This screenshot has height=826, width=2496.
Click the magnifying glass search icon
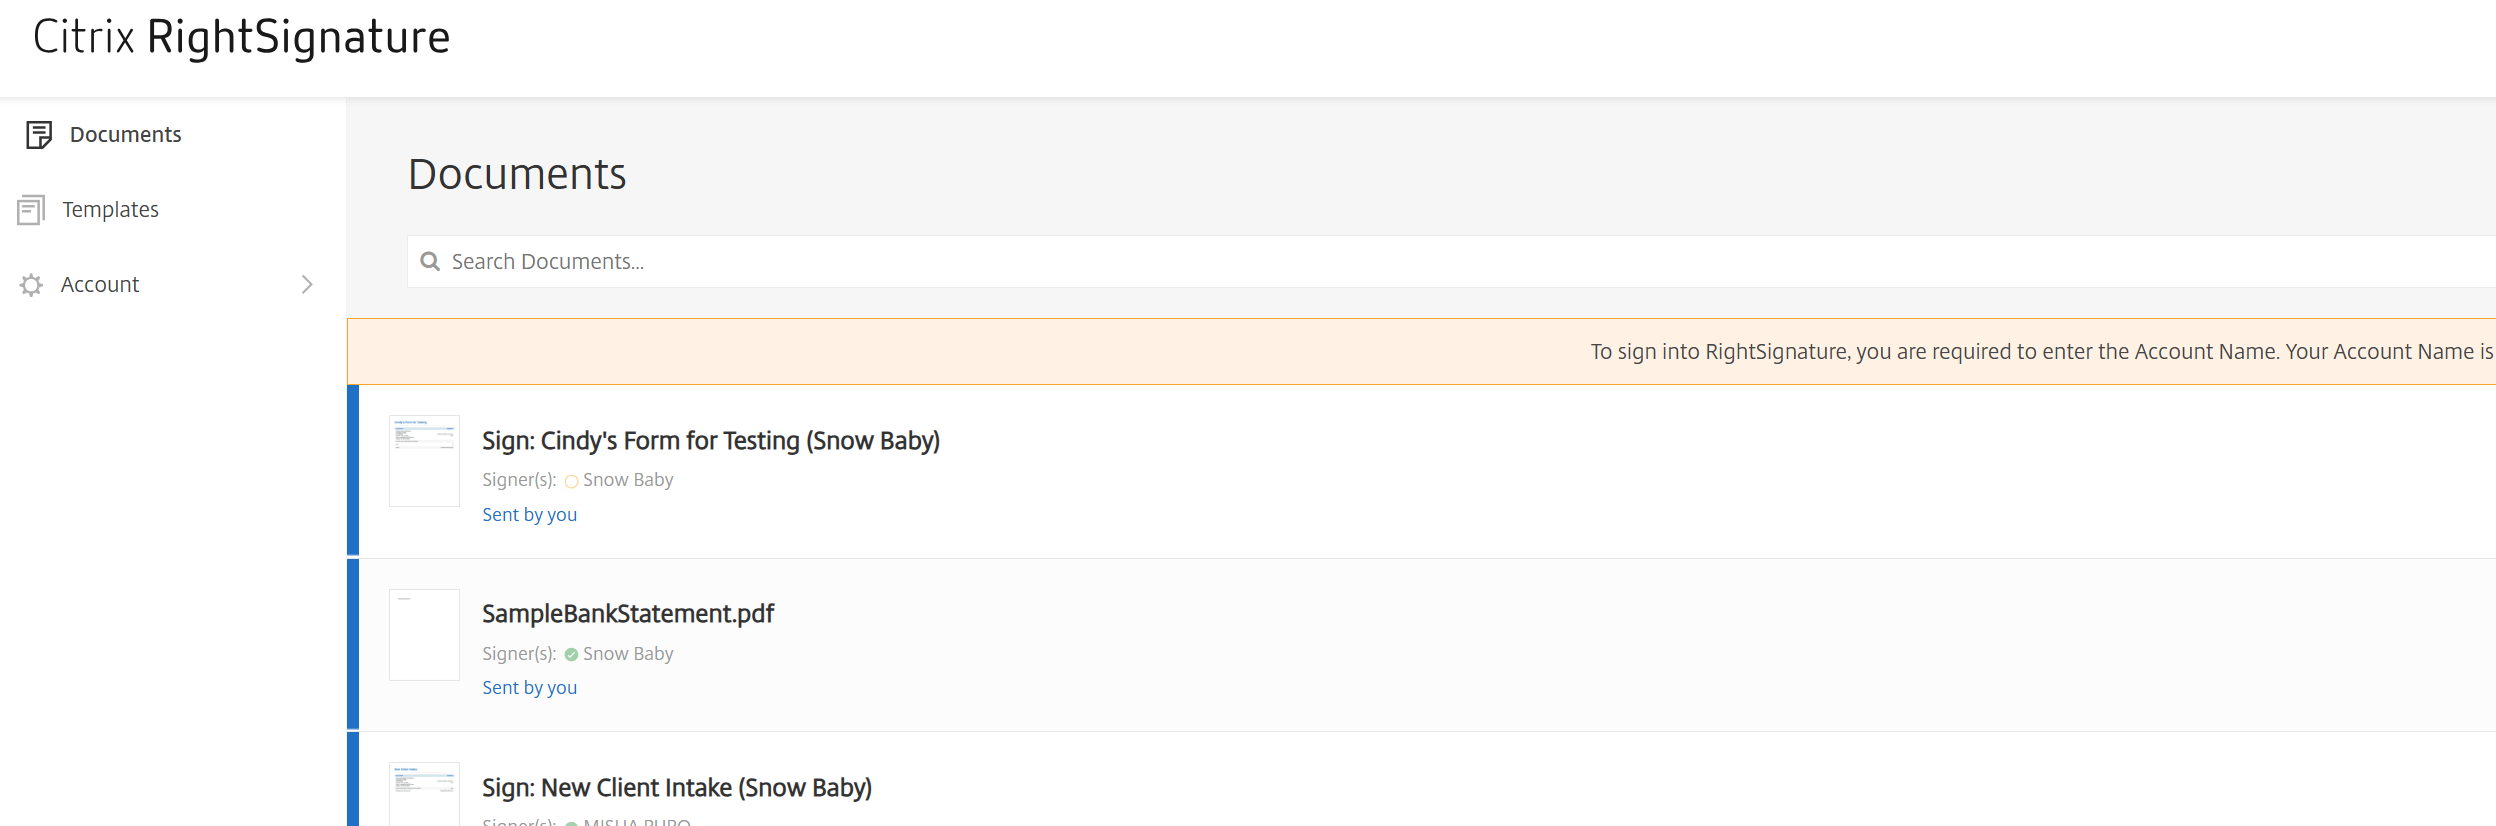(430, 261)
